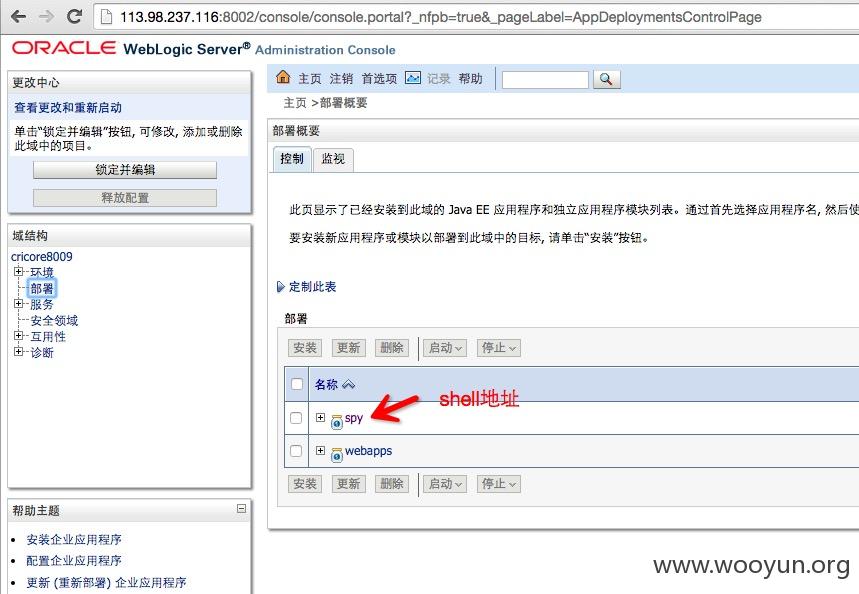Click 记录 in the toolbar
The width and height of the screenshot is (859, 594).
(x=439, y=78)
